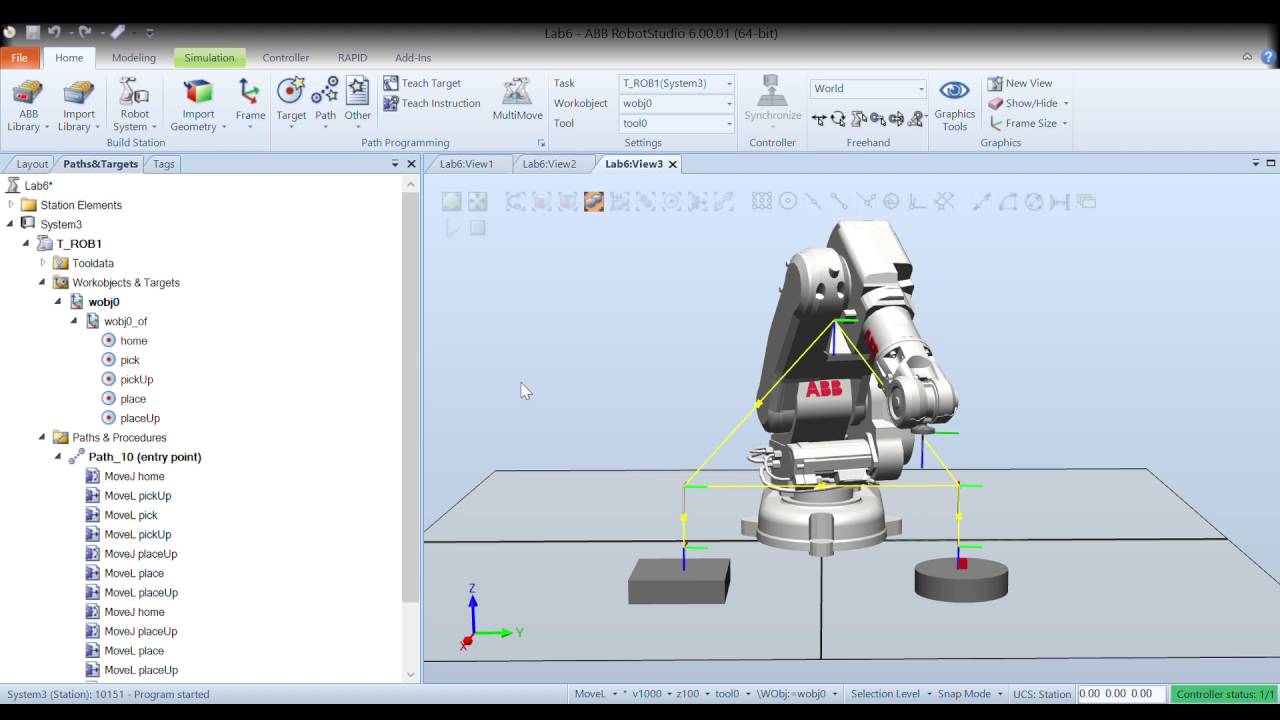Save the station from the quick access toolbar
This screenshot has width=1280, height=720.
pos(33,33)
